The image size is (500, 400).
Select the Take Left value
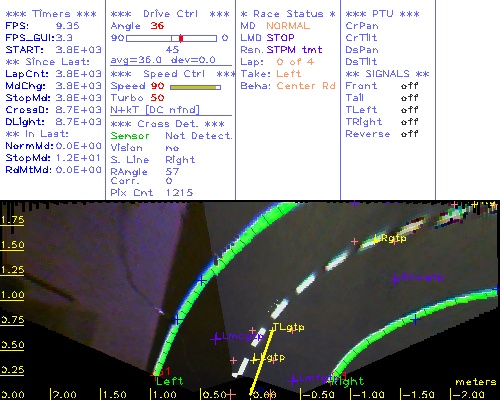(x=289, y=74)
